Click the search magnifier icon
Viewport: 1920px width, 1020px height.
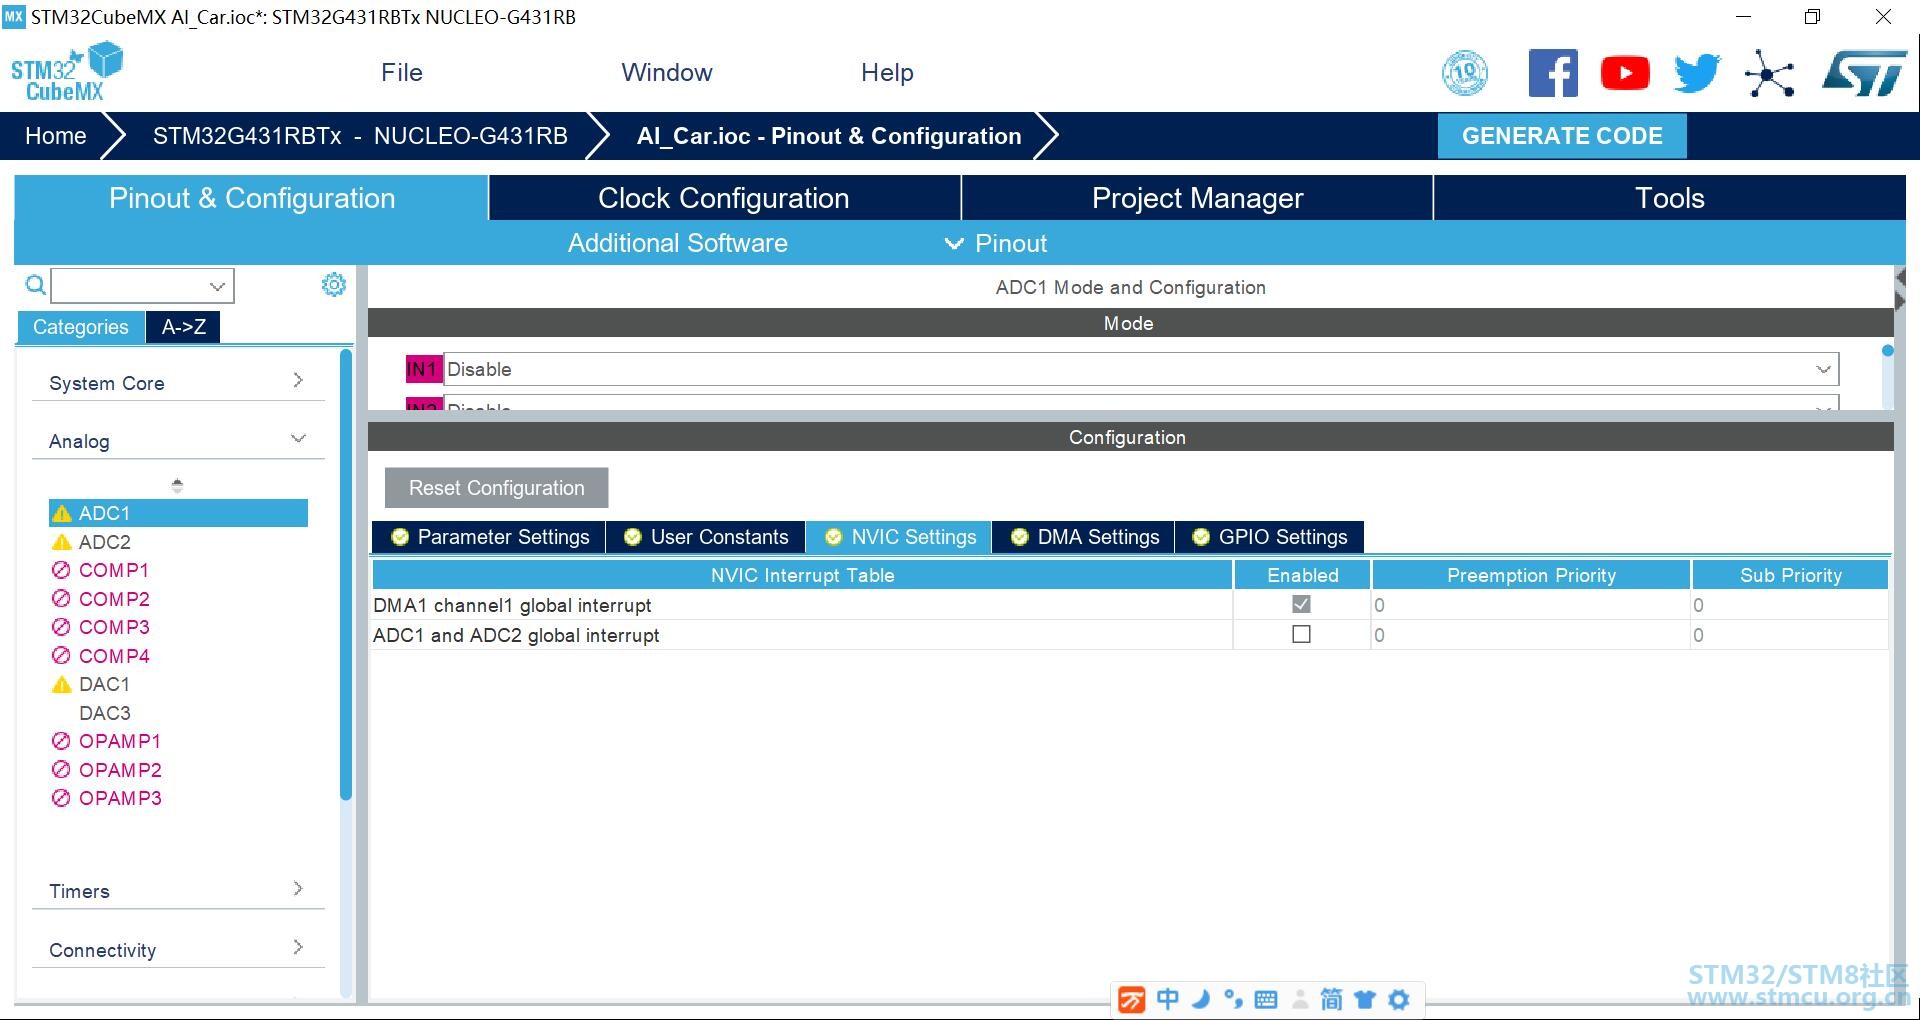[35, 286]
